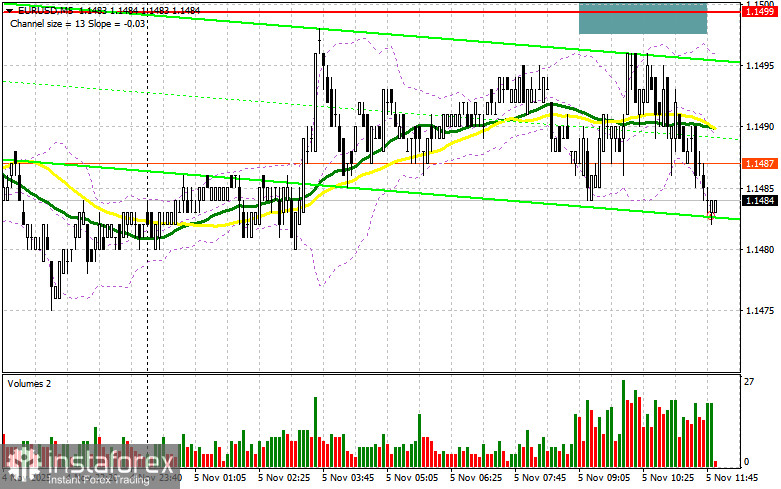Click the "Channel size = 13 Slope = -0.03" label
Viewport: 781px width, 489px height.
point(78,23)
